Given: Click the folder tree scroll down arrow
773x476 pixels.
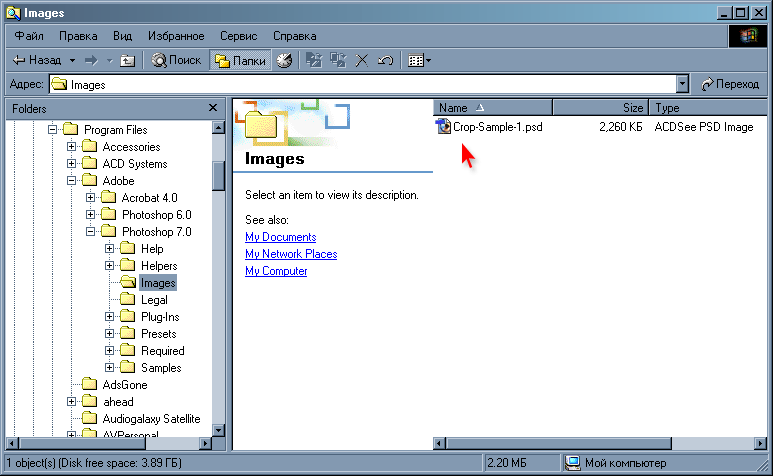Looking at the screenshot, I should point(218,430).
